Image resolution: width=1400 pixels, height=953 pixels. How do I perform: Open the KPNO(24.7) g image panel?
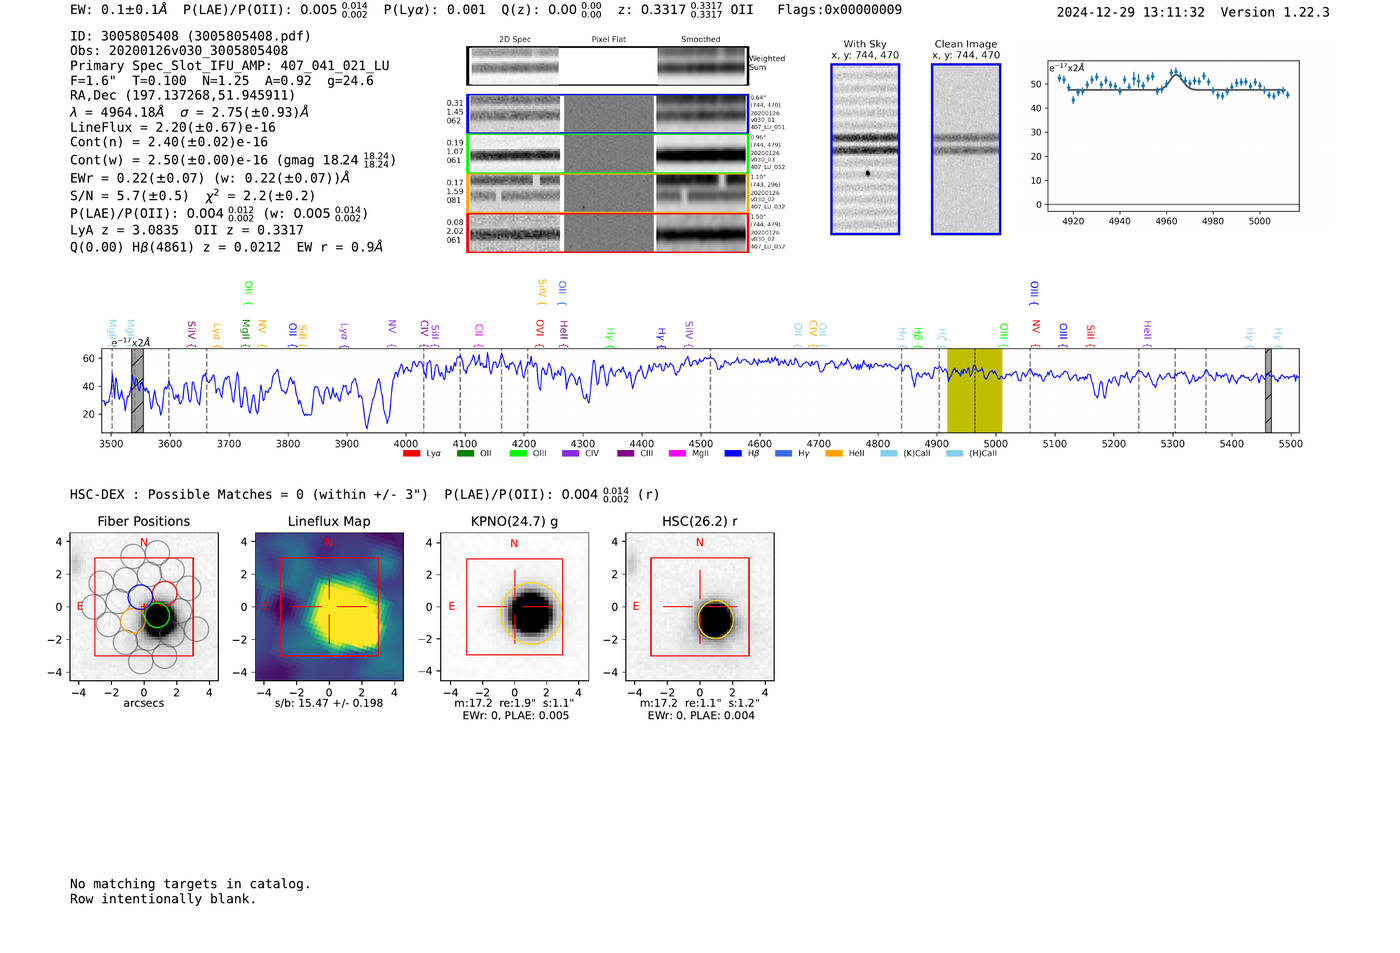click(x=515, y=607)
